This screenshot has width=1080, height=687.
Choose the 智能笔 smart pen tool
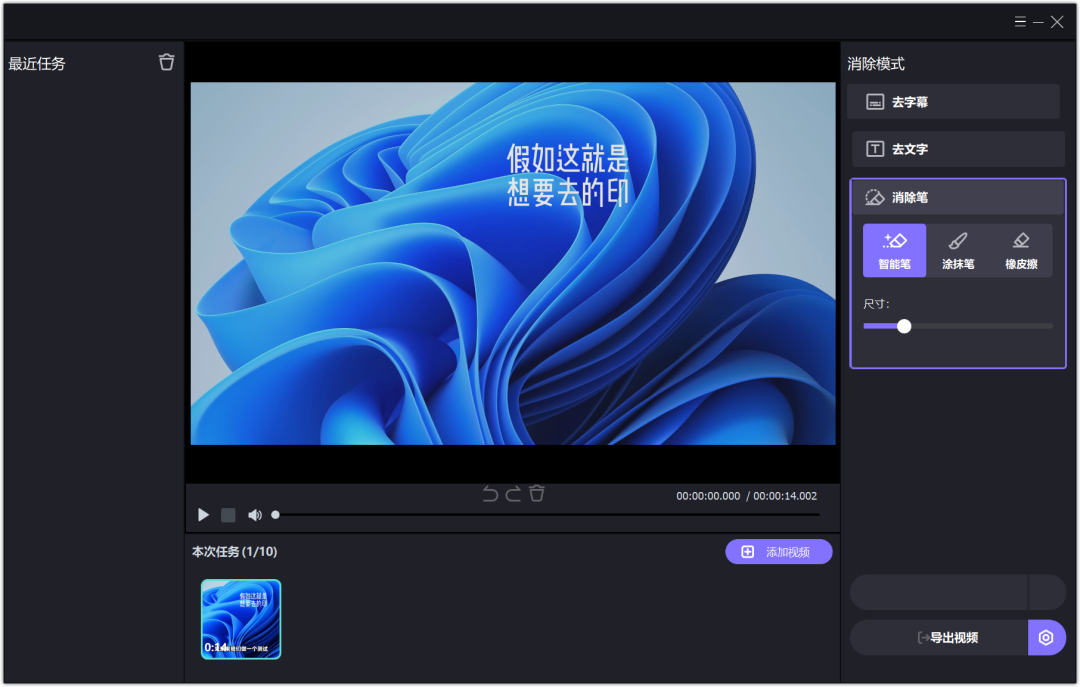pos(894,251)
